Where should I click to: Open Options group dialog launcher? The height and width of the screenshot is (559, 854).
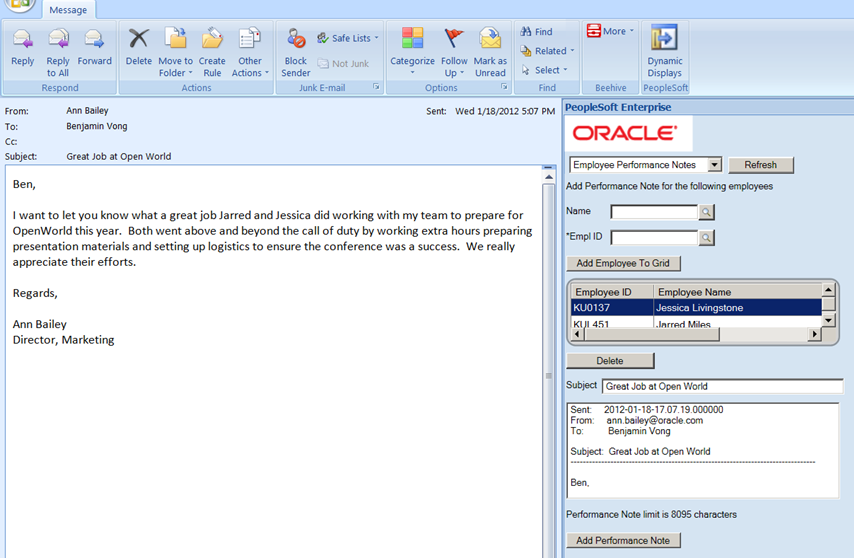(x=504, y=87)
